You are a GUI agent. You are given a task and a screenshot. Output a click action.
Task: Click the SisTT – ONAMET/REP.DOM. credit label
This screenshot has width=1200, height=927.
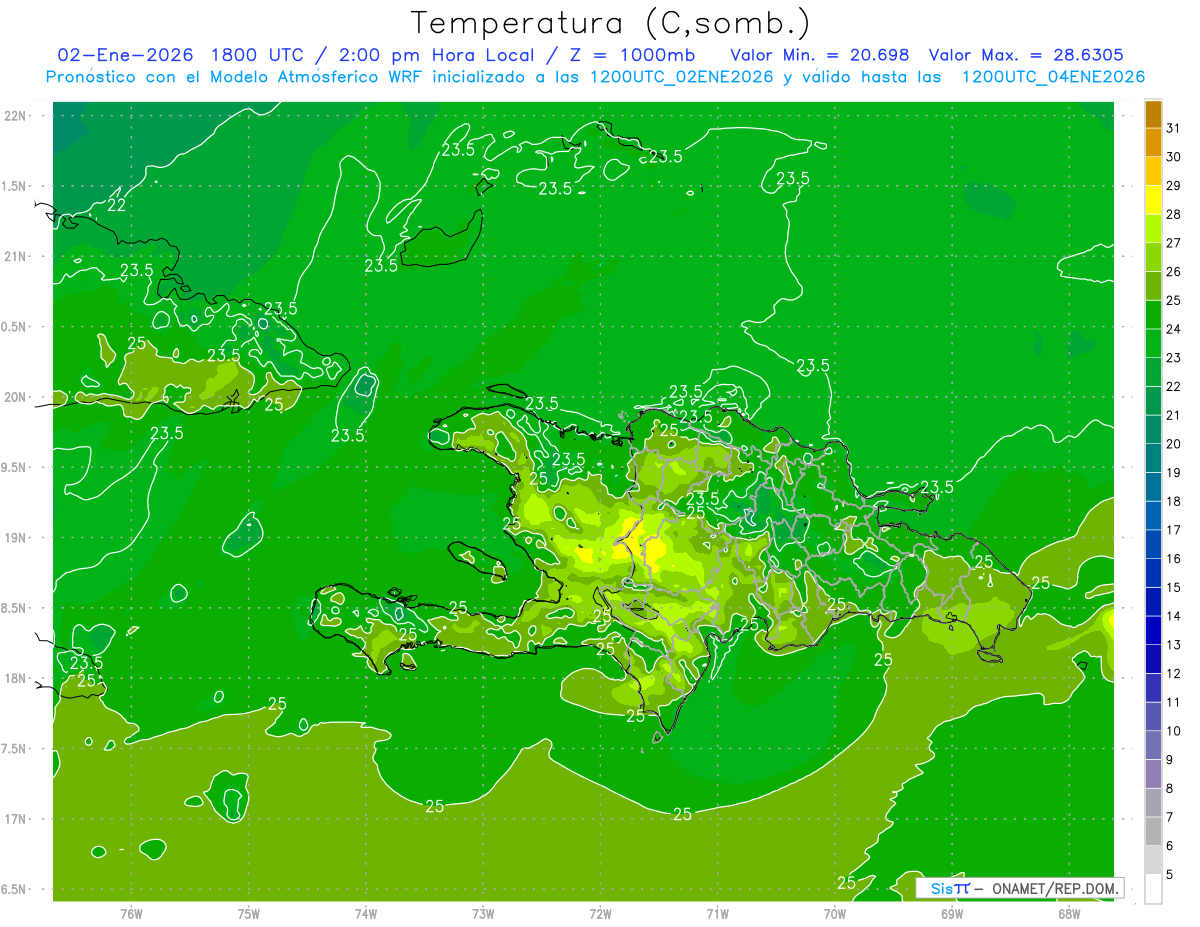pyautogui.click(x=1020, y=888)
